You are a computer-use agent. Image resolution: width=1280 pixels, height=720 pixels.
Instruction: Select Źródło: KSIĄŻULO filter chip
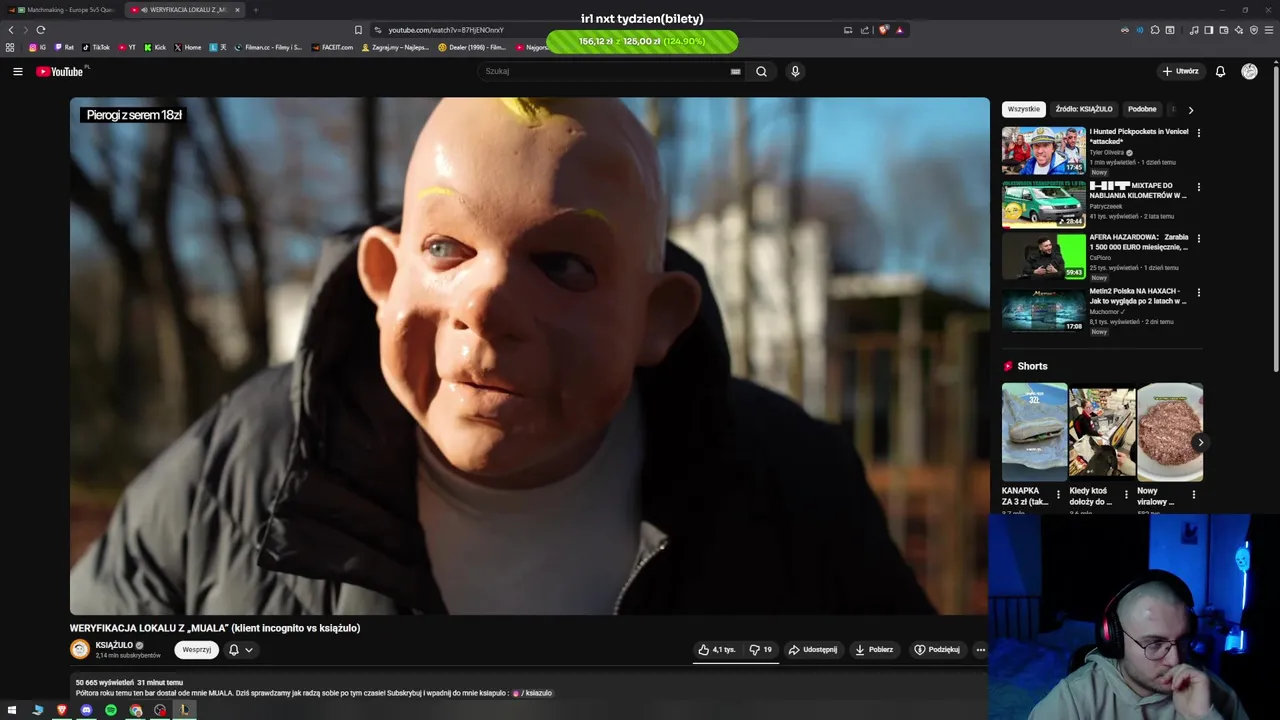tap(1084, 109)
